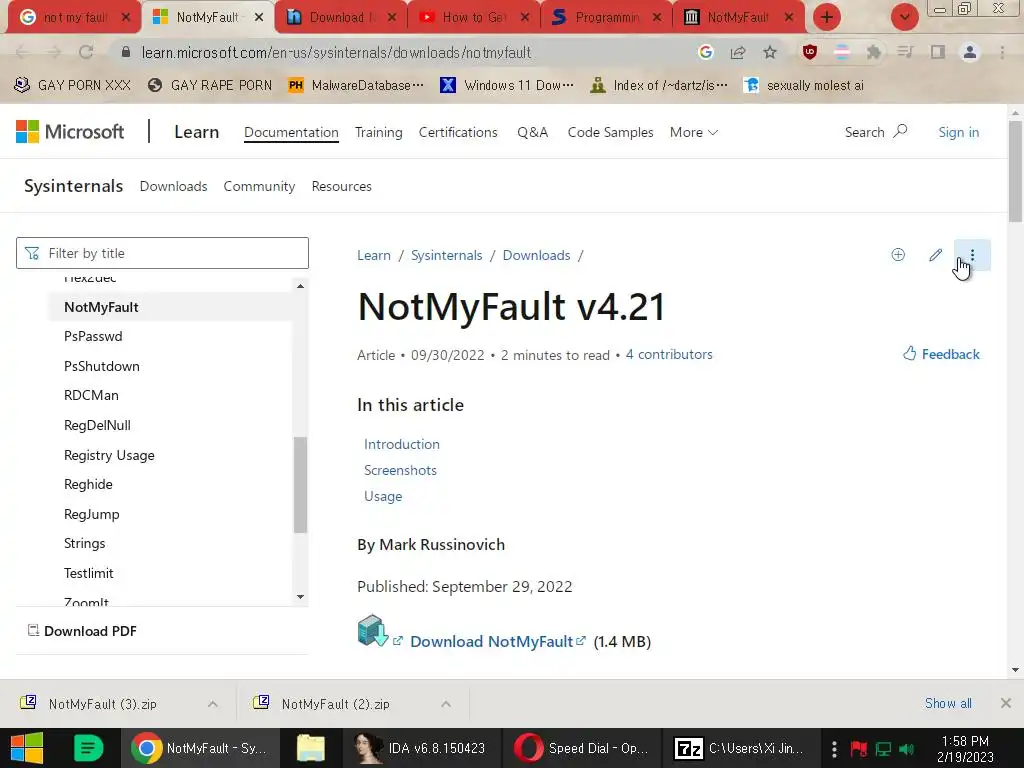
Task: Open NotMyFault (2).zip download item
Action: click(336, 704)
